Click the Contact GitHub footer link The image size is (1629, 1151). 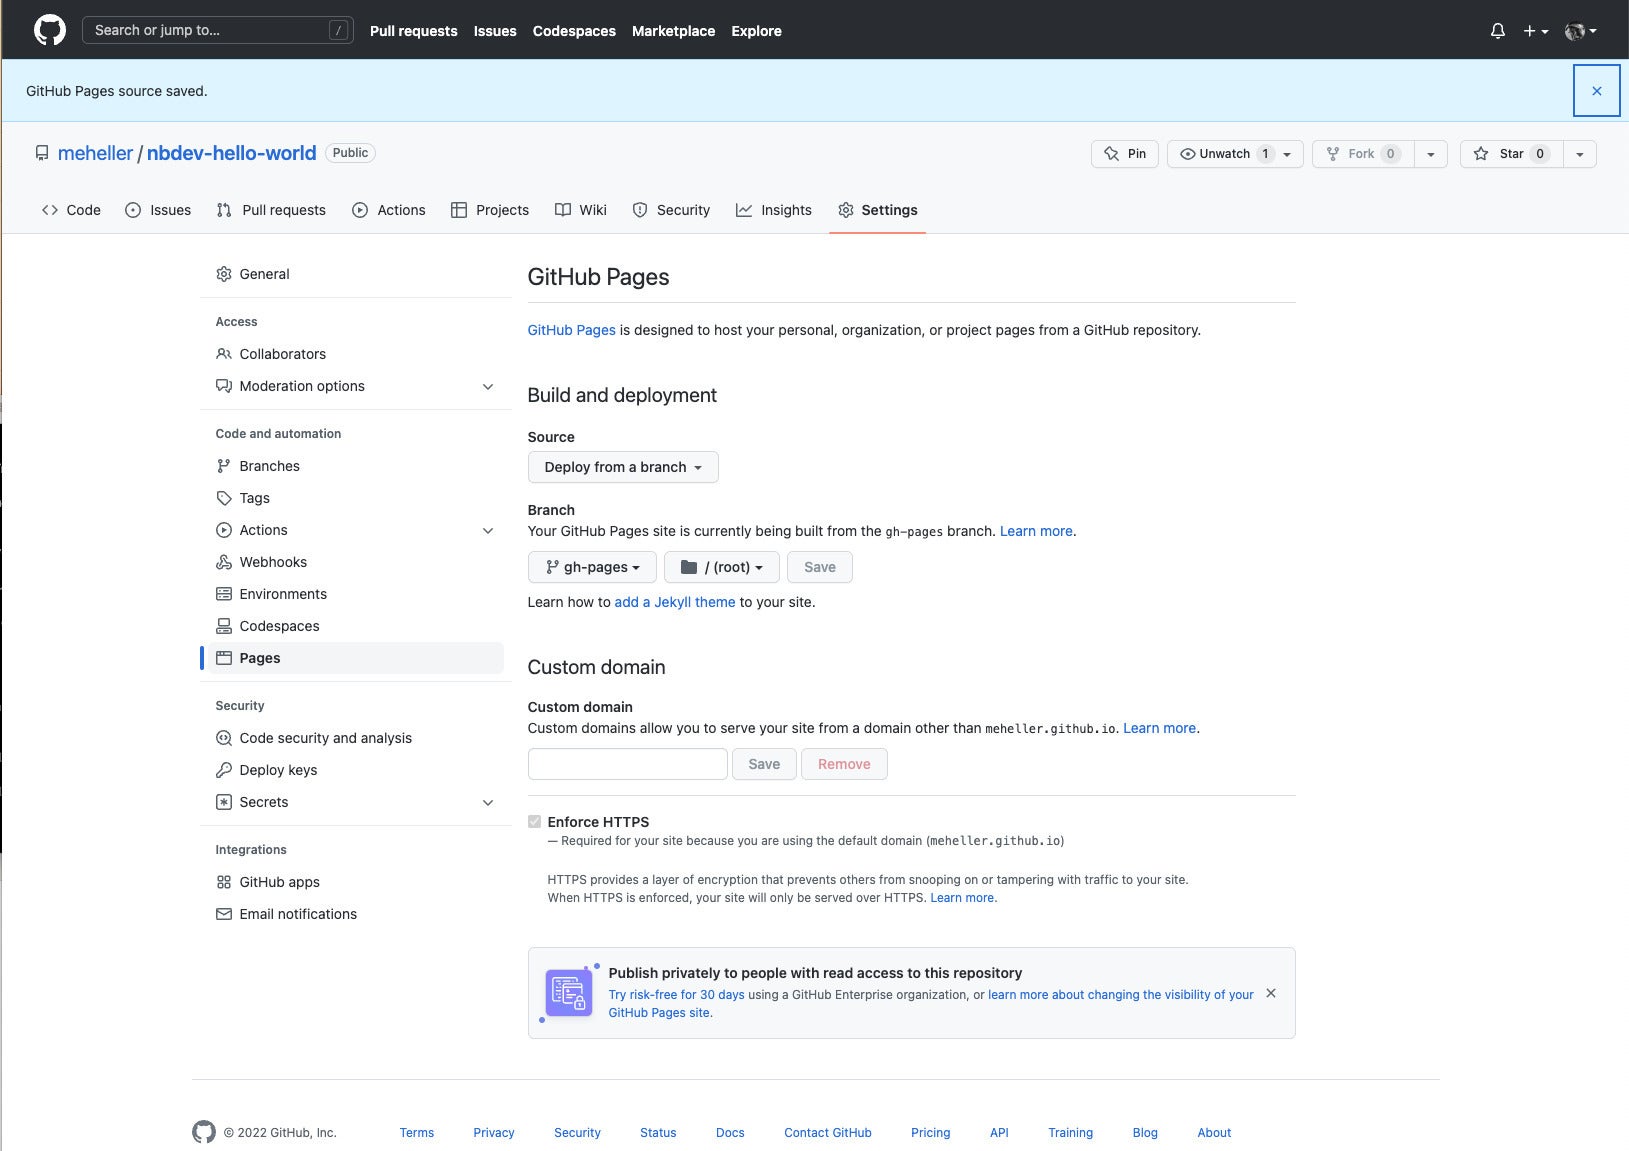point(828,1133)
